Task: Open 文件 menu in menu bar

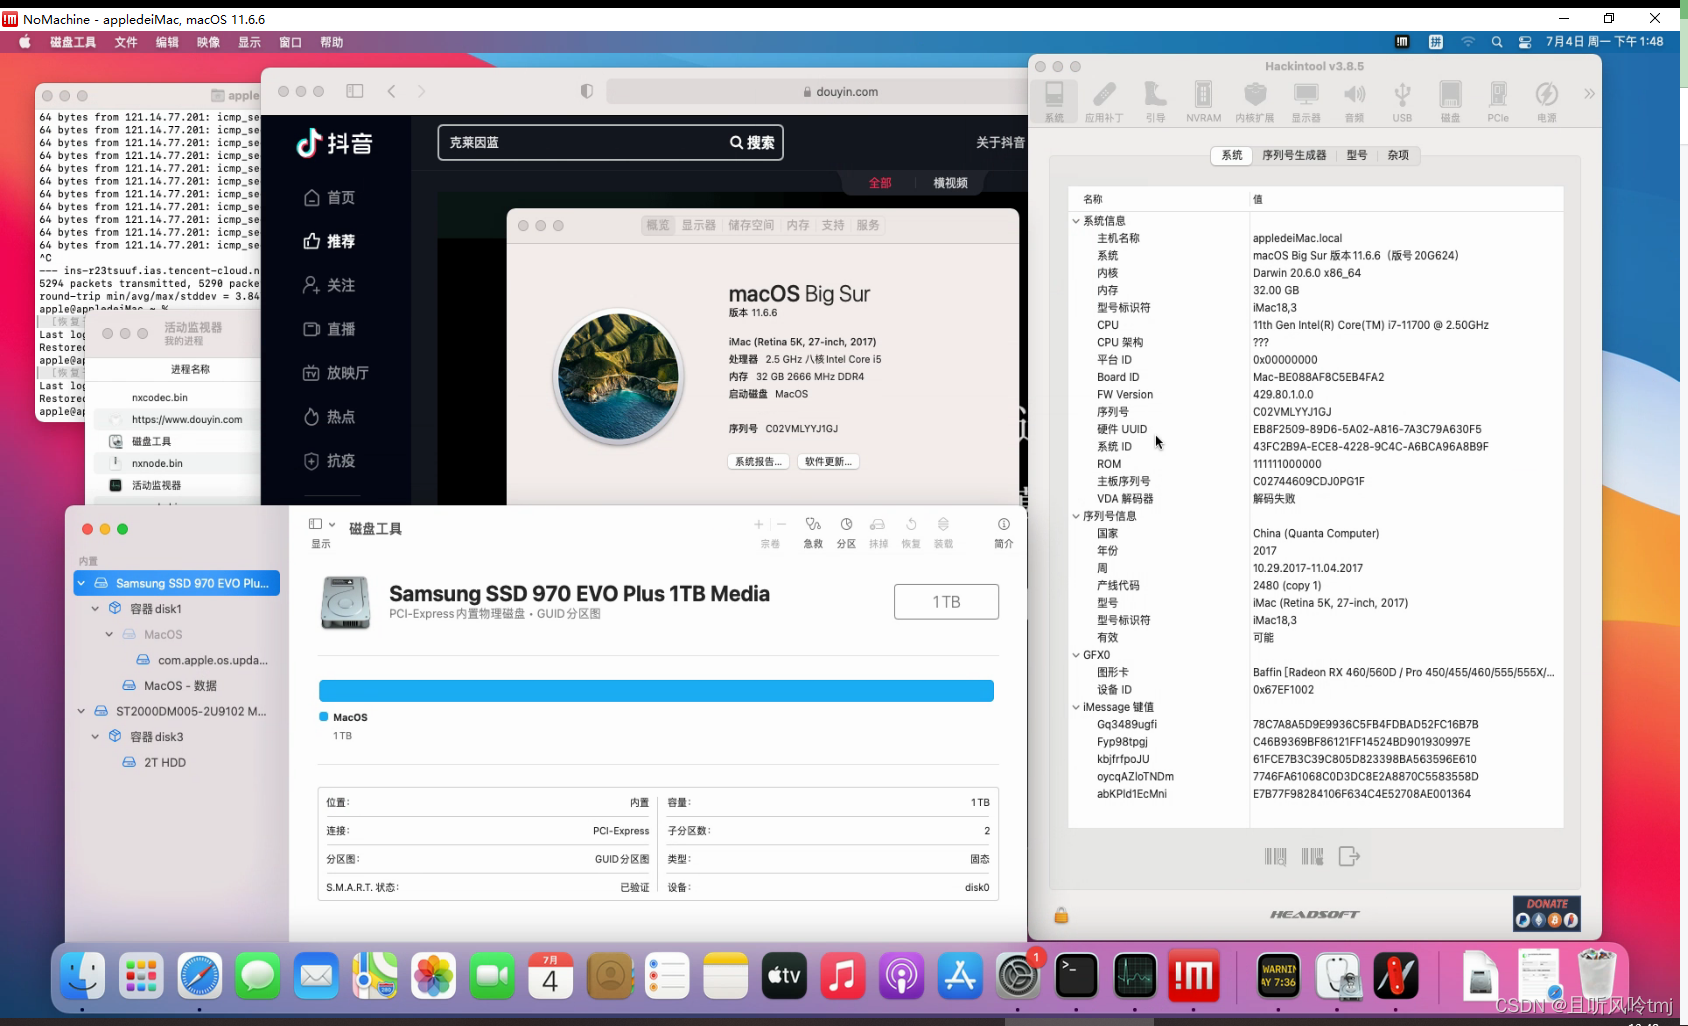Action: click(x=126, y=42)
